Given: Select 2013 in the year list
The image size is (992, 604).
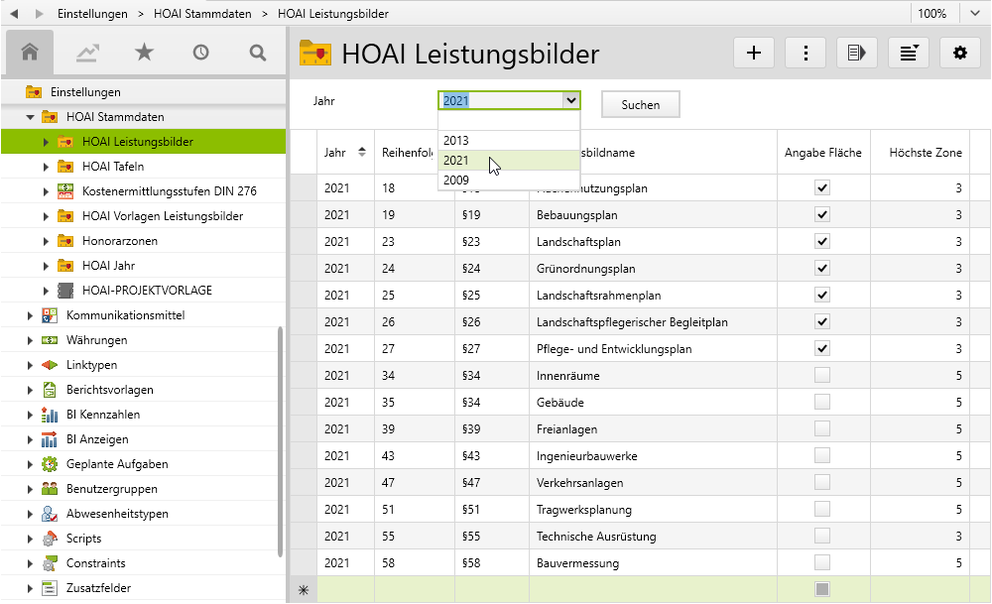Looking at the screenshot, I should pyautogui.click(x=509, y=140).
